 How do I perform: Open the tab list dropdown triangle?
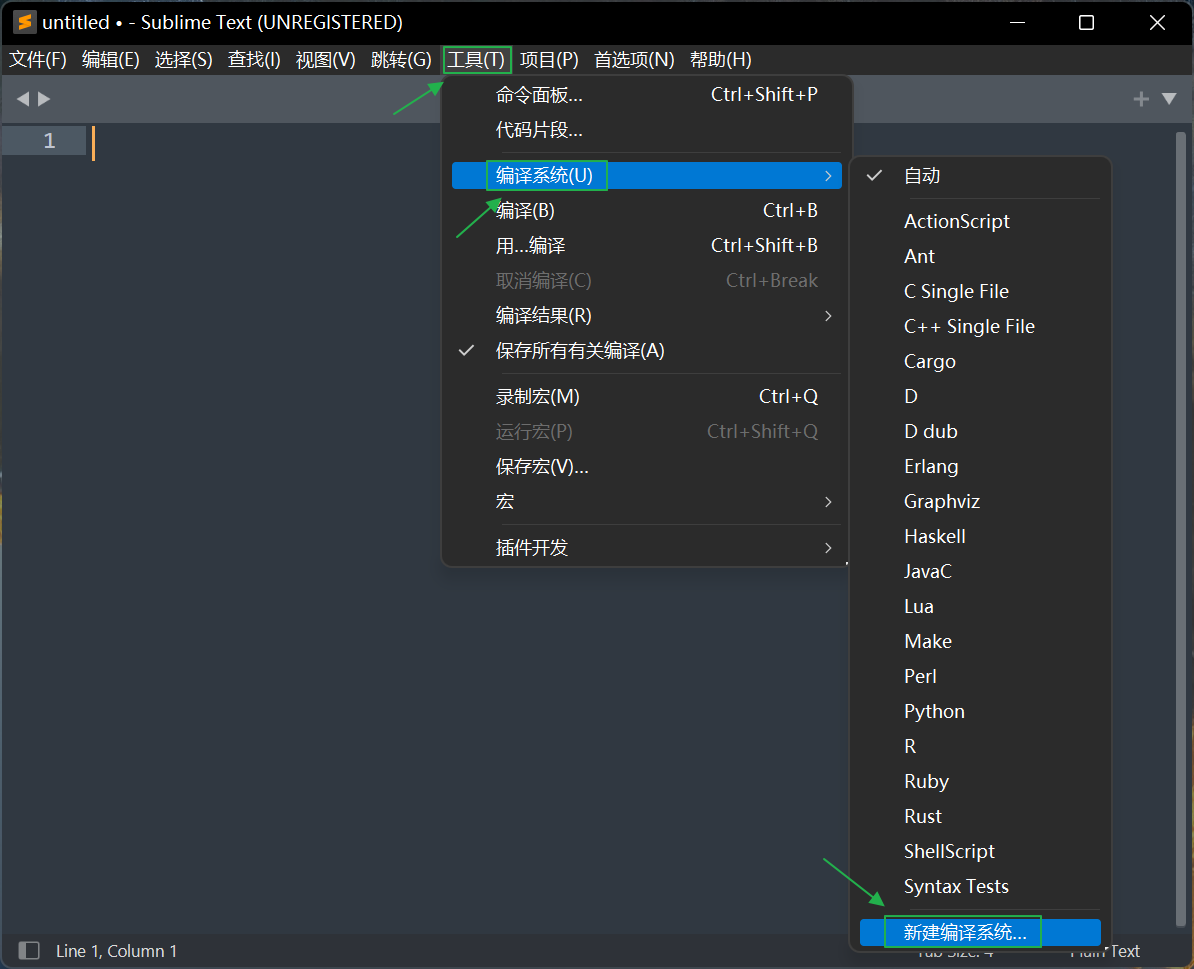(x=1169, y=99)
